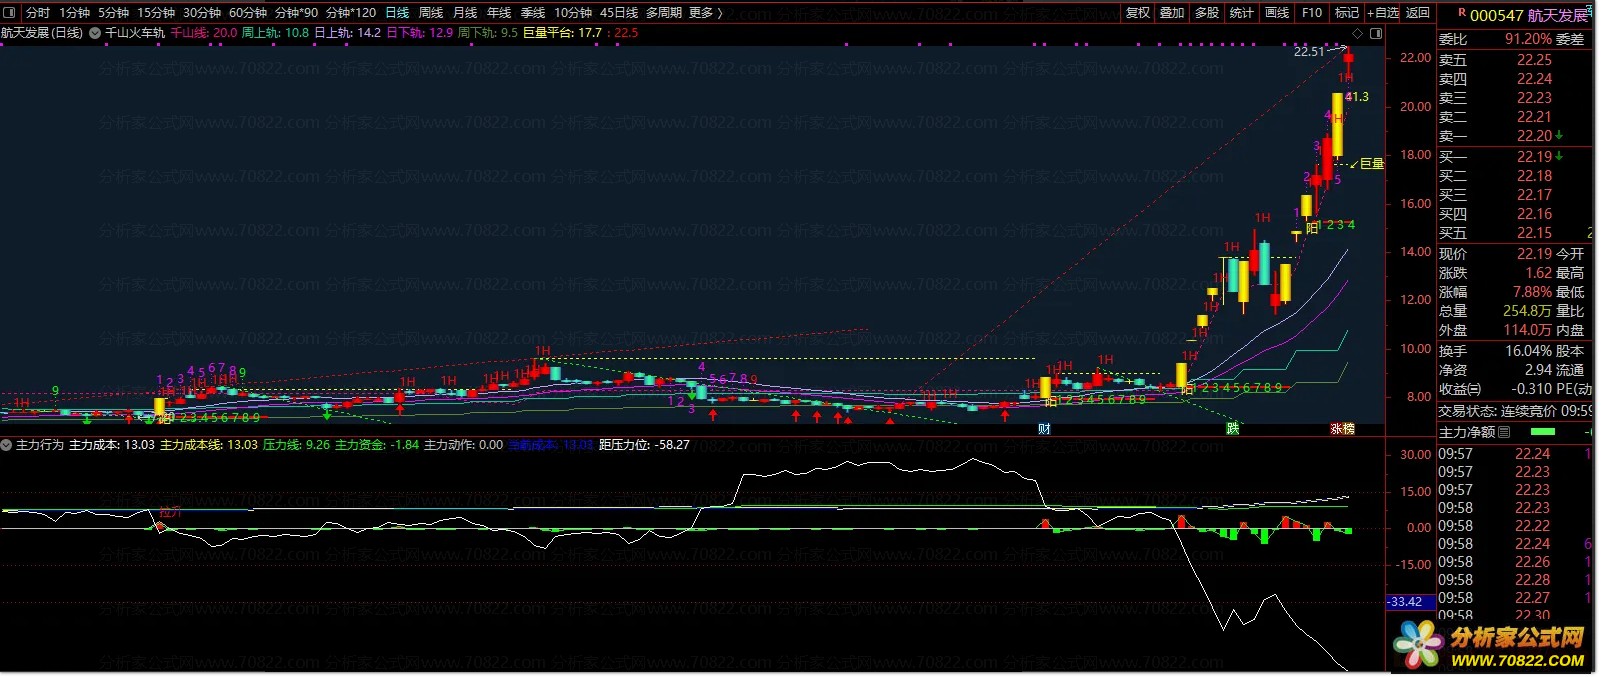This screenshot has height=677, width=1601.
Task: Click the 返回 button
Action: 1418,13
